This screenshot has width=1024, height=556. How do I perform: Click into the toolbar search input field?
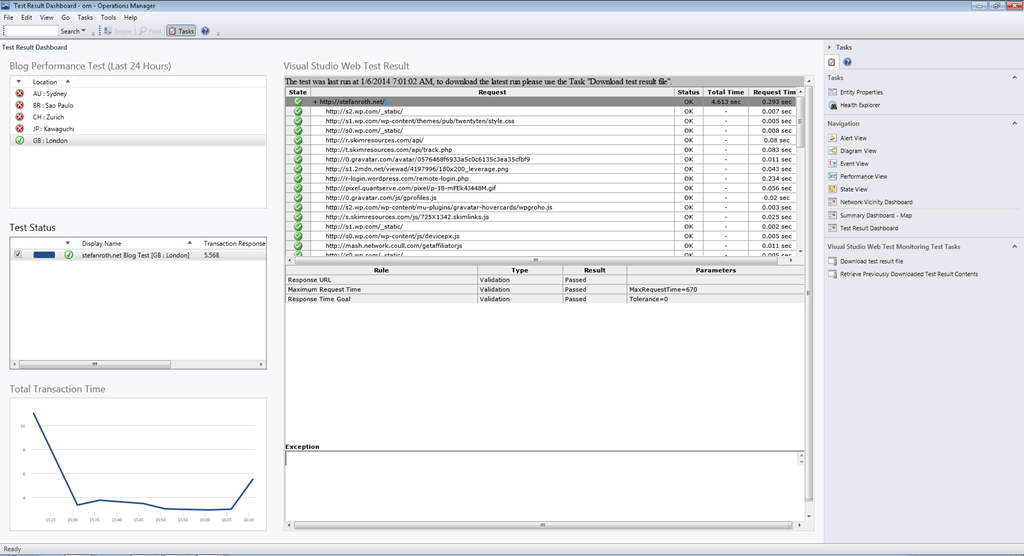[31, 31]
